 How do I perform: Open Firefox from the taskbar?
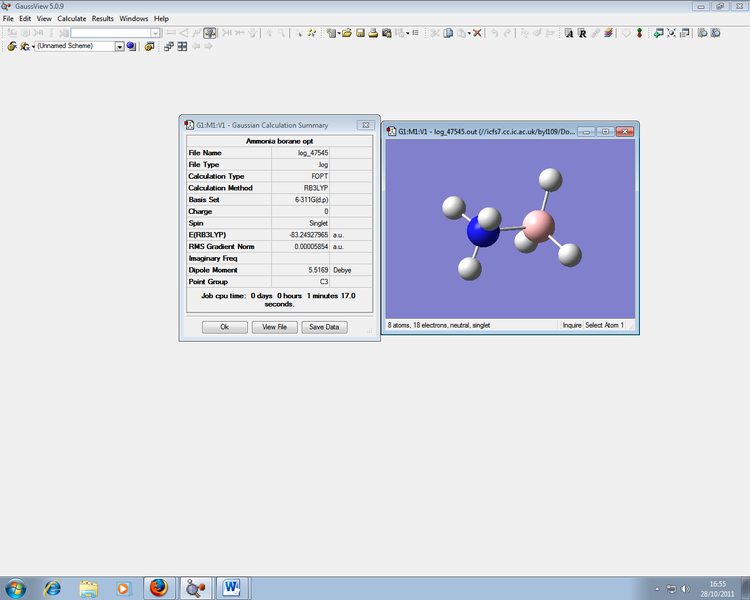[x=159, y=588]
